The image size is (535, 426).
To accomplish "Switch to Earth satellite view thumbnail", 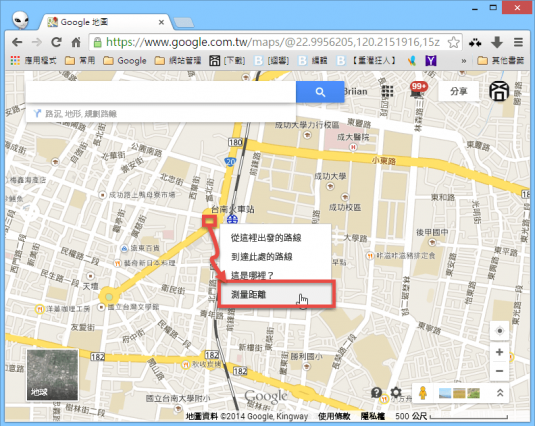I will click(53, 374).
